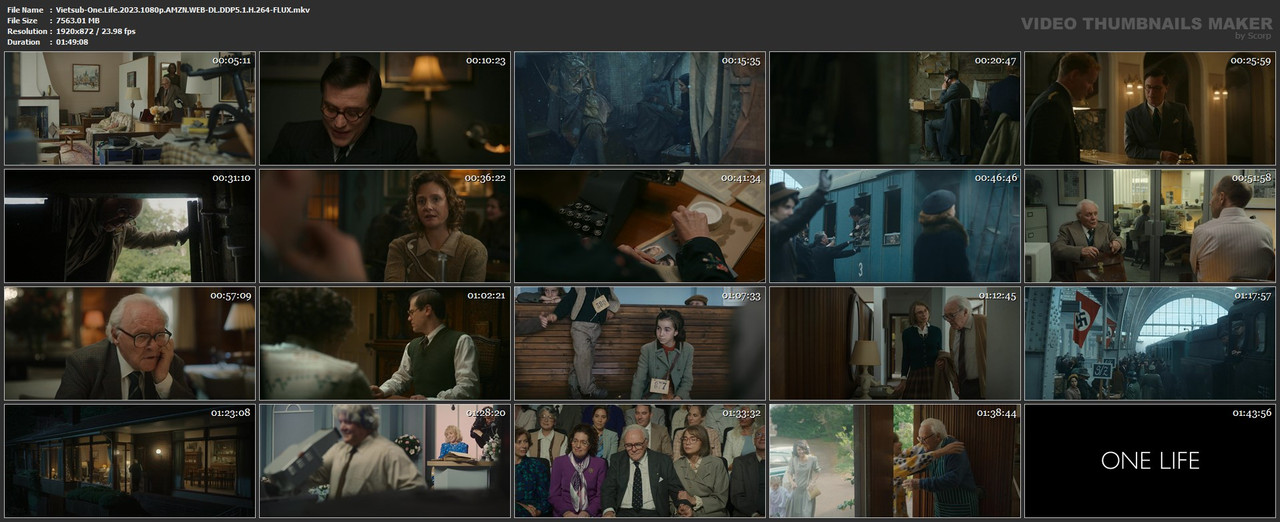Click the audience thumbnail stamped 01:33:32
The height and width of the screenshot is (522, 1280).
click(640, 461)
